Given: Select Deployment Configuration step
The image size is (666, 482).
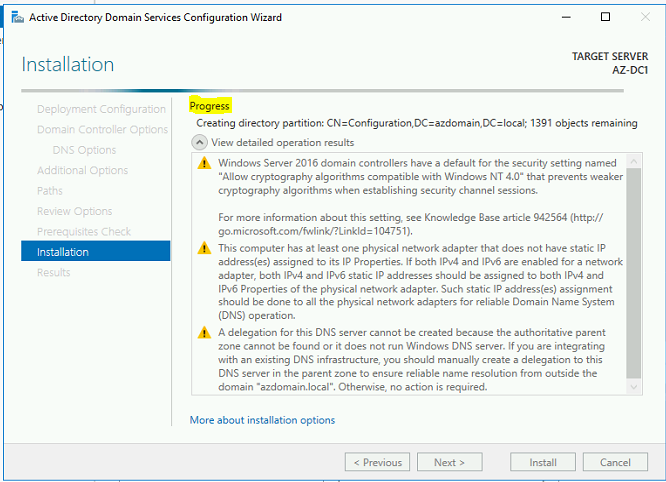Looking at the screenshot, I should [101, 109].
